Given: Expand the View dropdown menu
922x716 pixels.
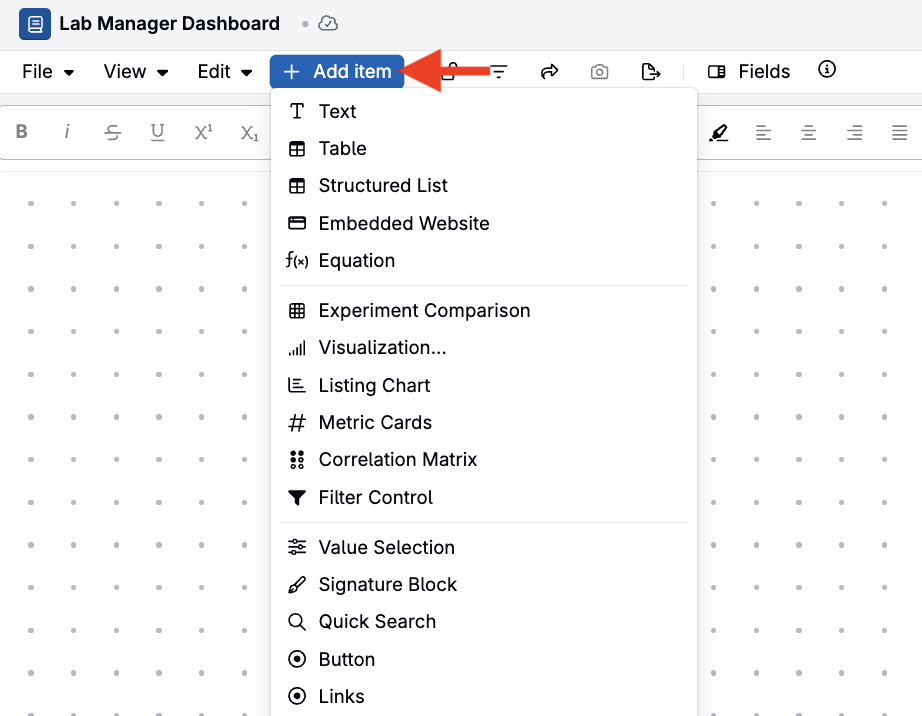Looking at the screenshot, I should pyautogui.click(x=136, y=72).
